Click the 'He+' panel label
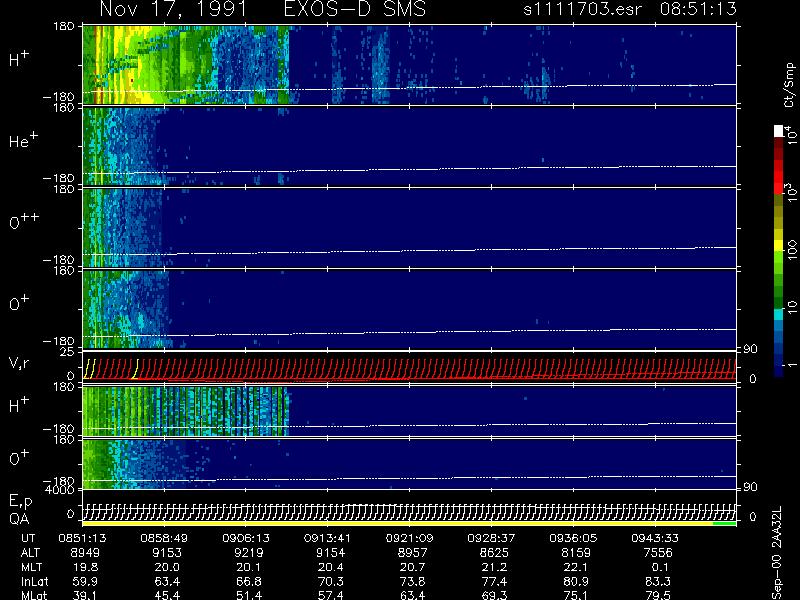This screenshot has height=600, width=800. 23,140
